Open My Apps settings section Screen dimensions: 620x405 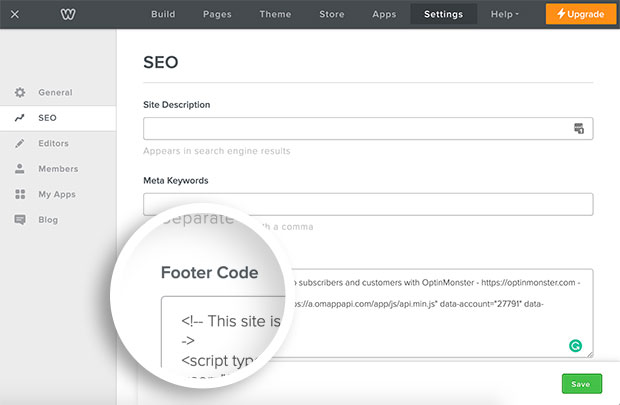click(x=58, y=194)
